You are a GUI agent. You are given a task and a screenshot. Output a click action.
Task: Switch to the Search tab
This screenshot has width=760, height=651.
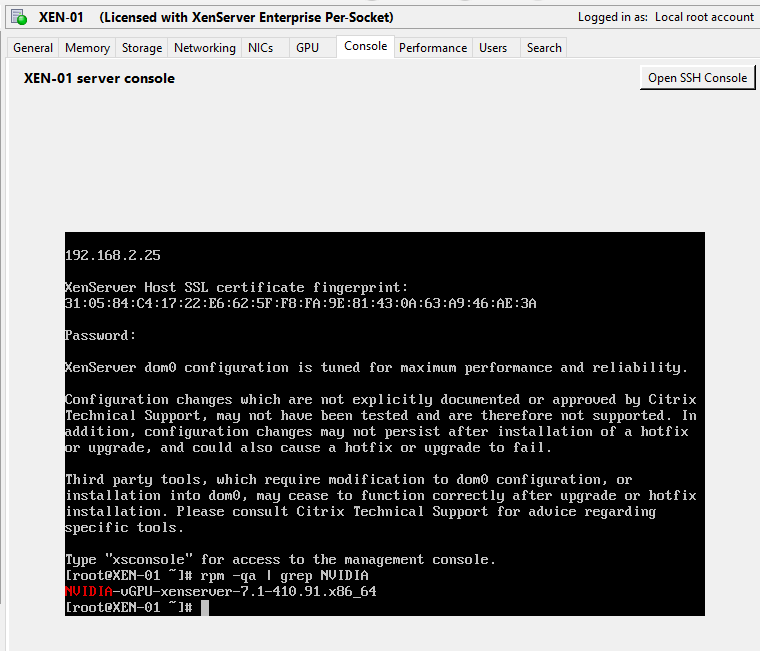[x=544, y=48]
